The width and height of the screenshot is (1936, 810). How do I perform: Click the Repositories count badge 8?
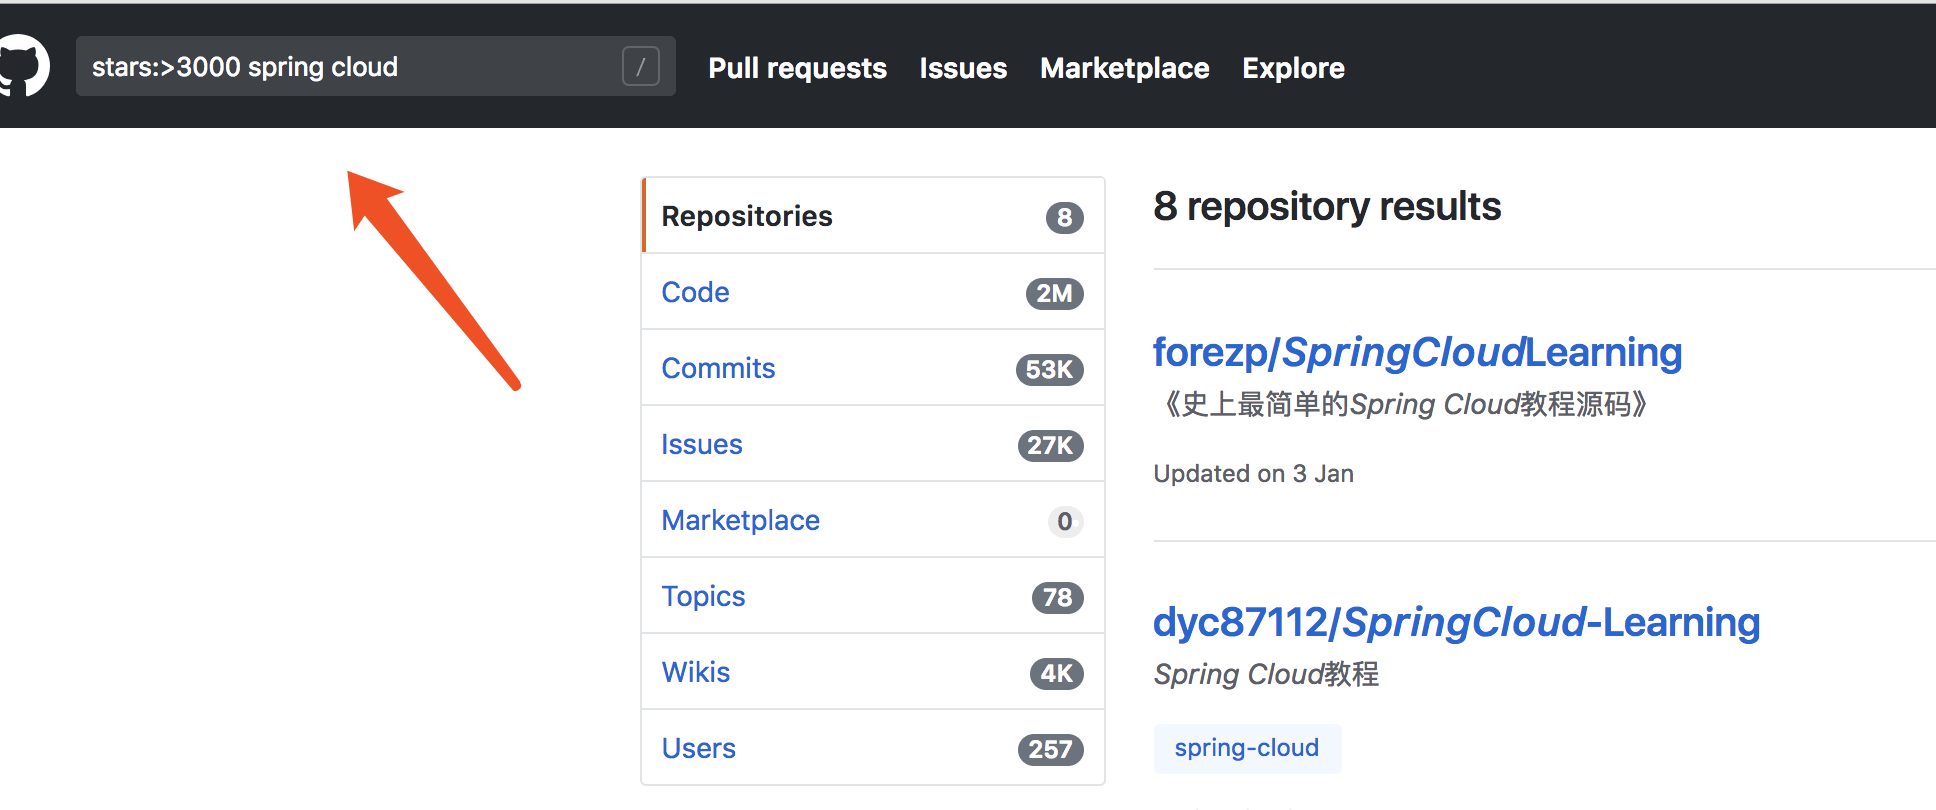1064,217
